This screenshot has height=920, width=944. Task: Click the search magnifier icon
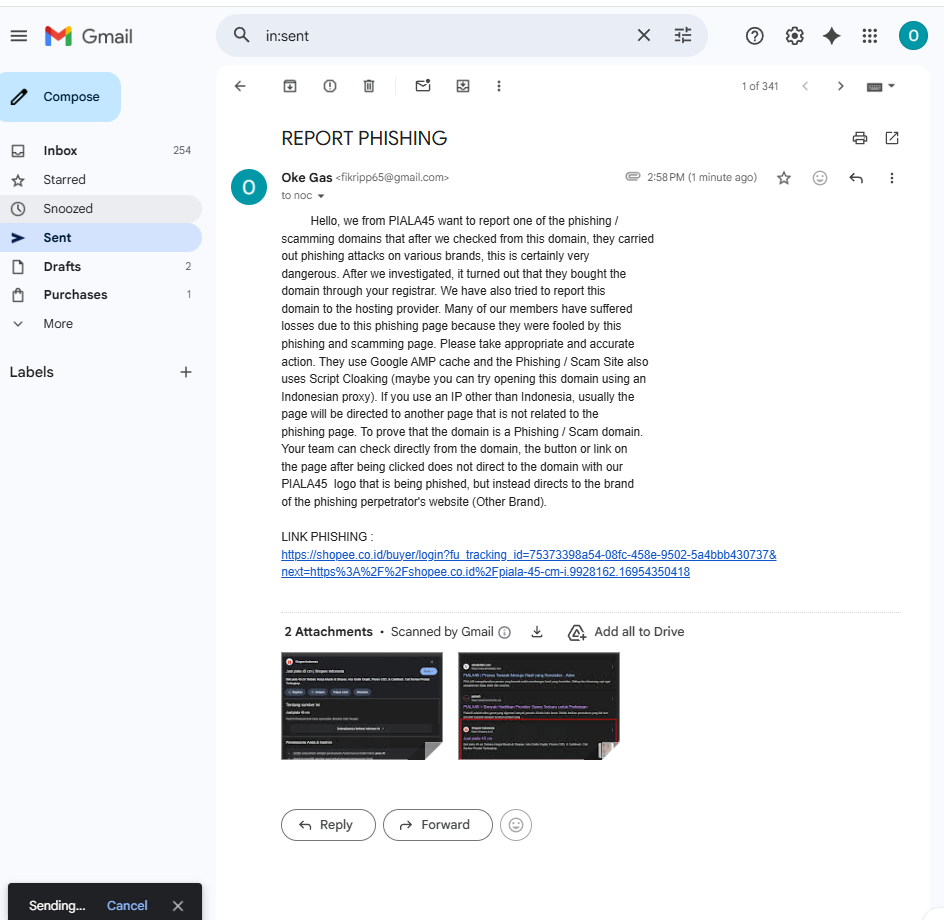(x=241, y=36)
